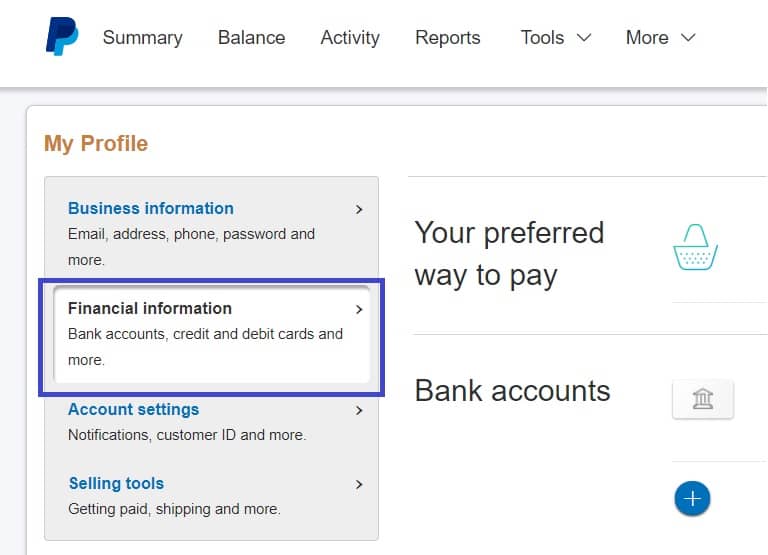The width and height of the screenshot is (768, 555).
Task: Click the Selling tools chevron arrow
Action: tap(359, 484)
